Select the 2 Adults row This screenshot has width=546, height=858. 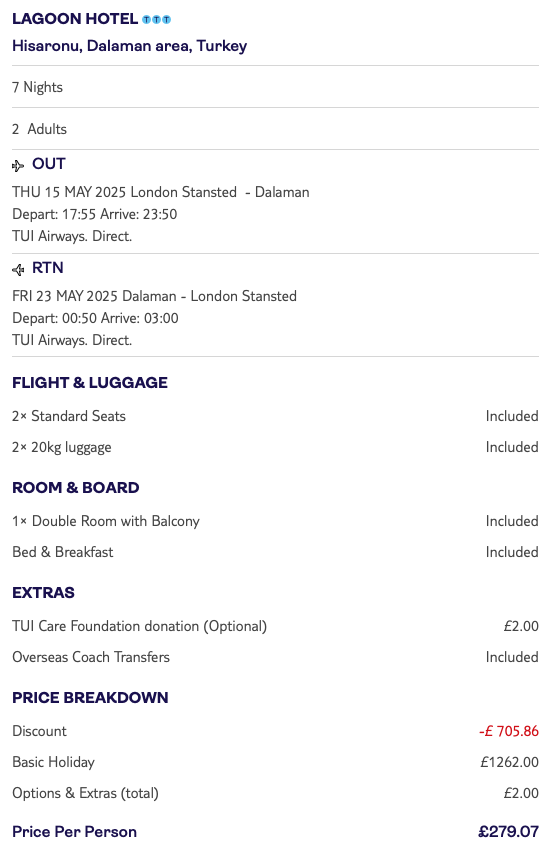click(x=275, y=129)
